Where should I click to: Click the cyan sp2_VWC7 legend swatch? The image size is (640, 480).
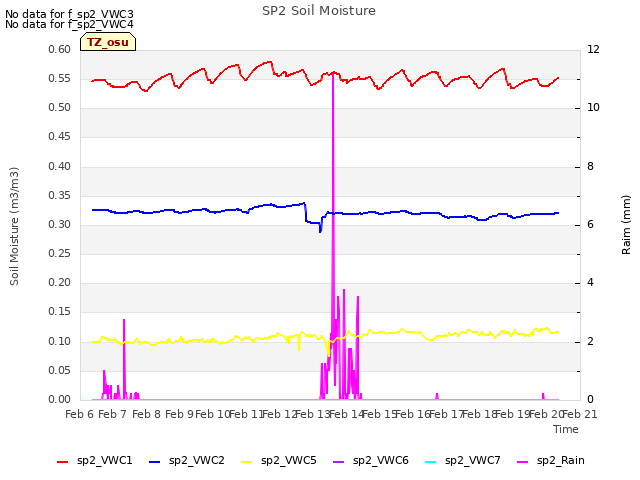coord(431,462)
